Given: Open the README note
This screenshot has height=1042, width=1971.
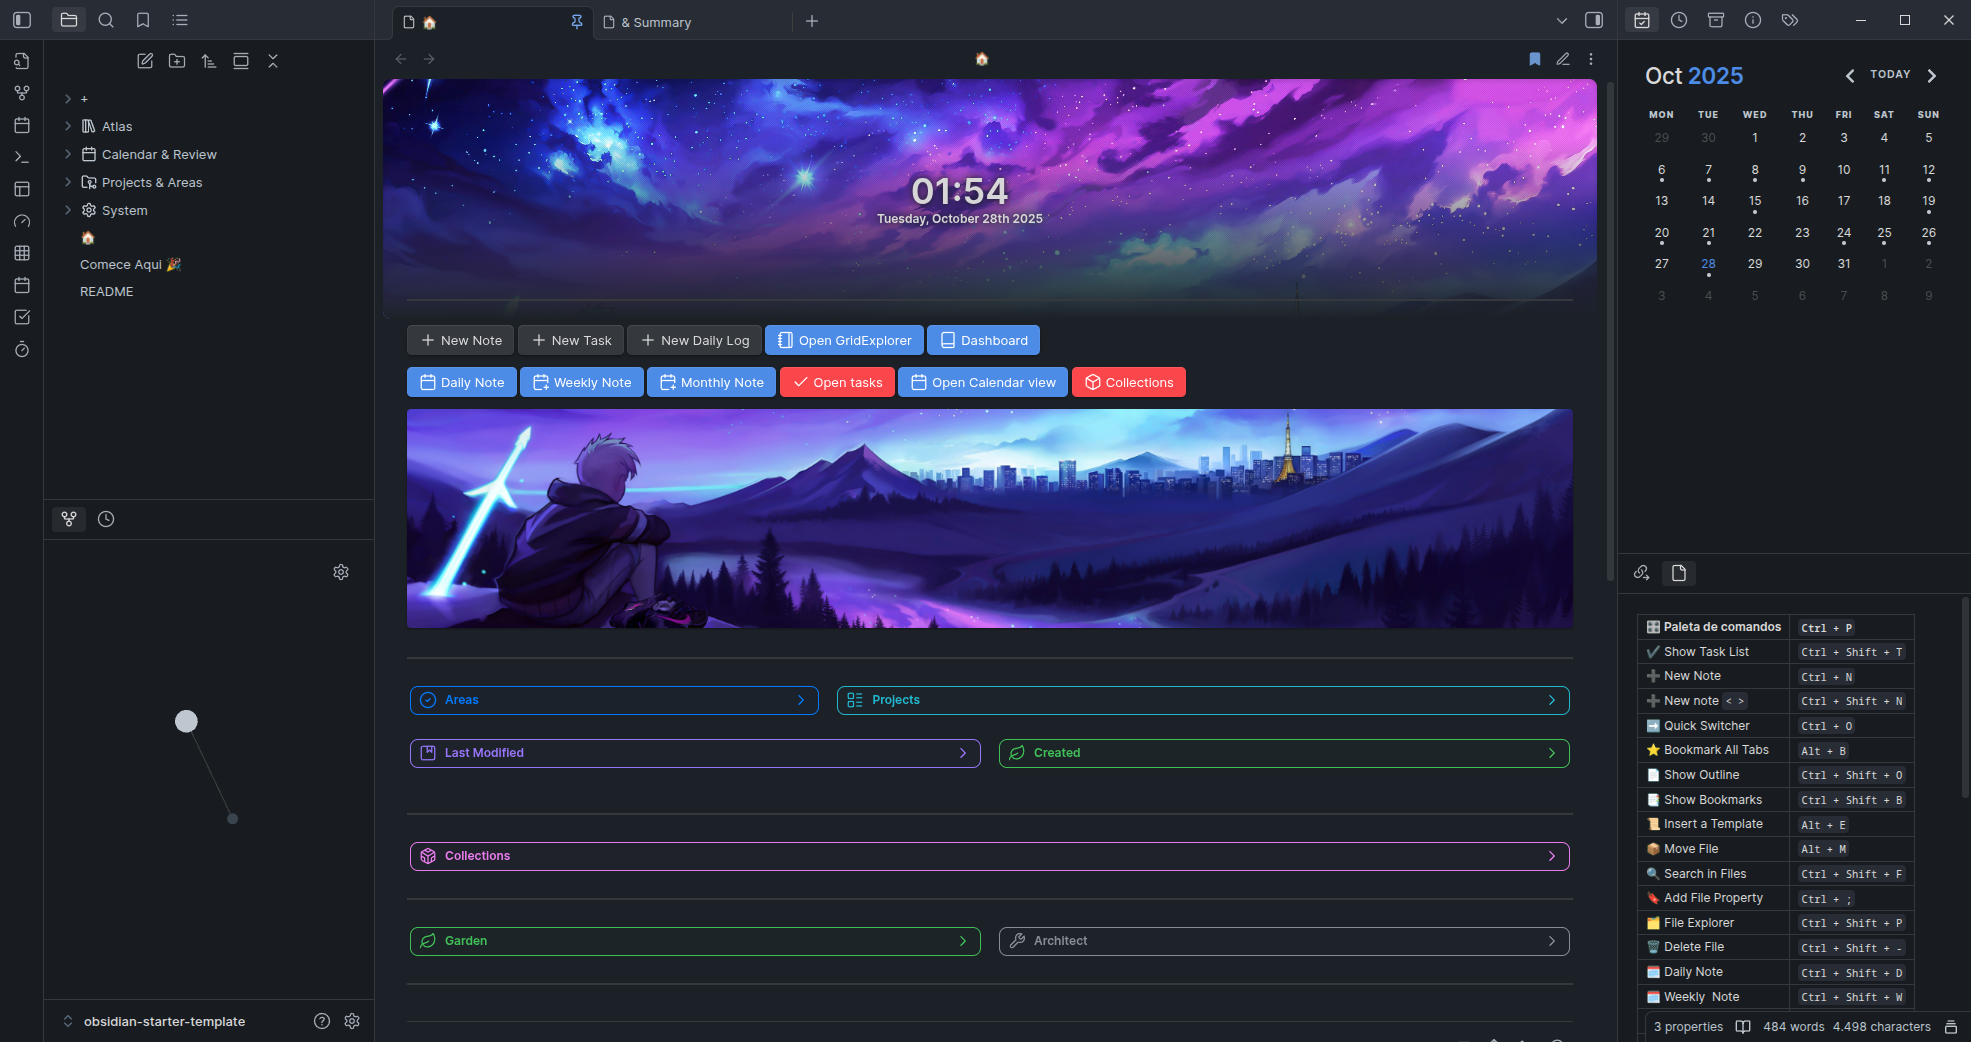Looking at the screenshot, I should 106,291.
